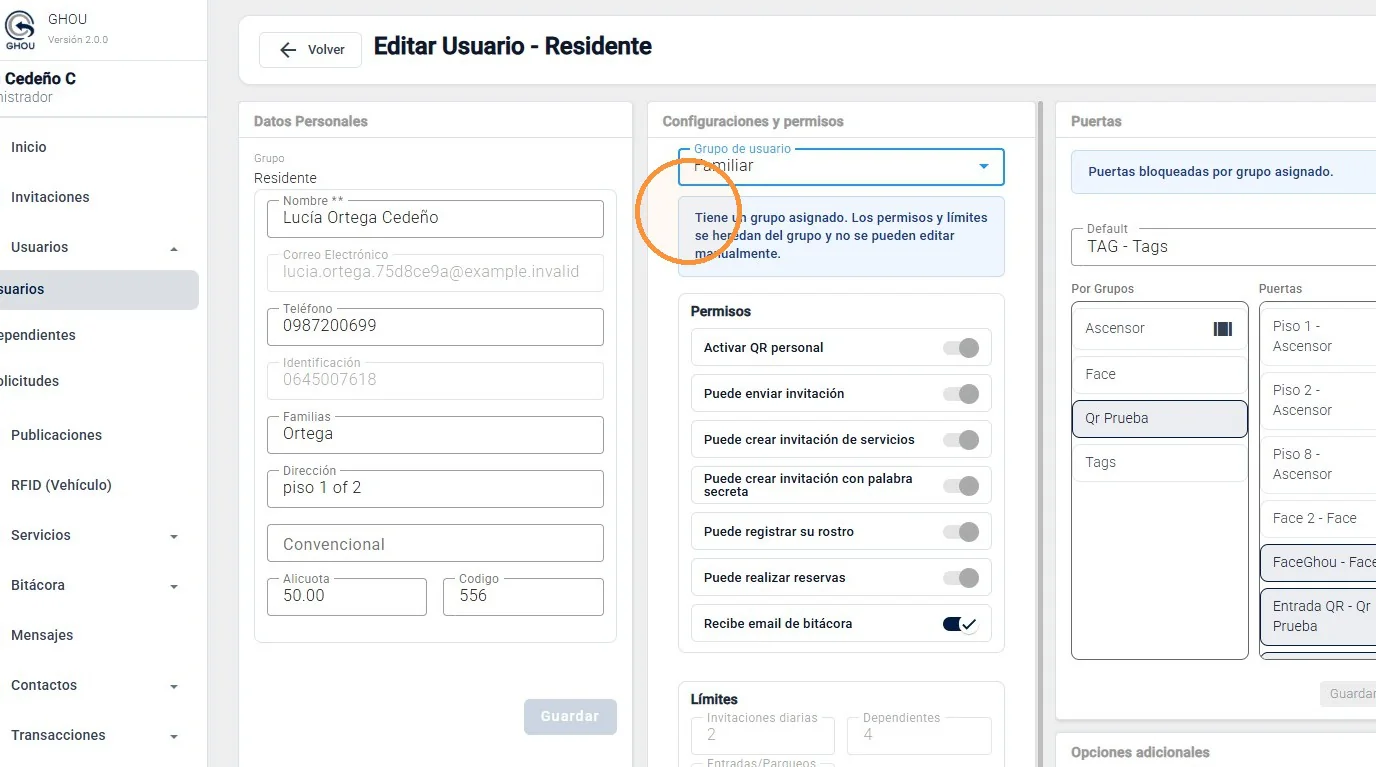The image size is (1376, 767).
Task: Select the Piso 1 - Ascensor door
Action: (1318, 336)
